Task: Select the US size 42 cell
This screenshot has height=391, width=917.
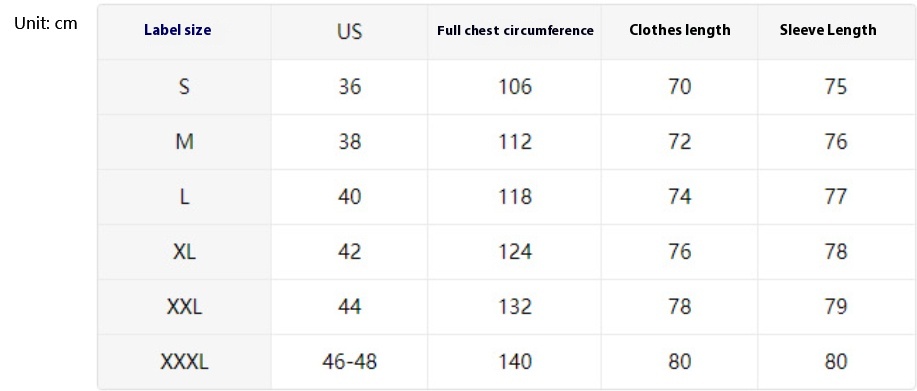Action: coord(350,252)
